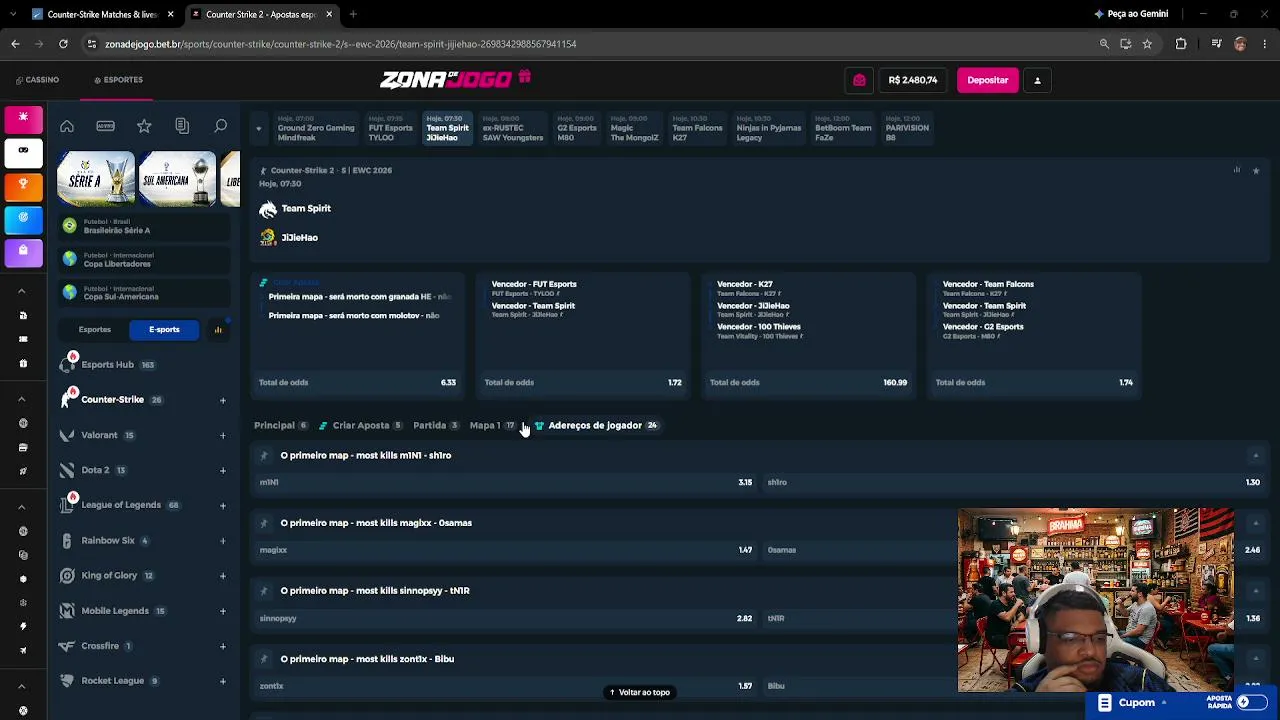Screen dimensions: 1280x720
Task: Click the Chrome address bar URL
Action: (x=340, y=44)
